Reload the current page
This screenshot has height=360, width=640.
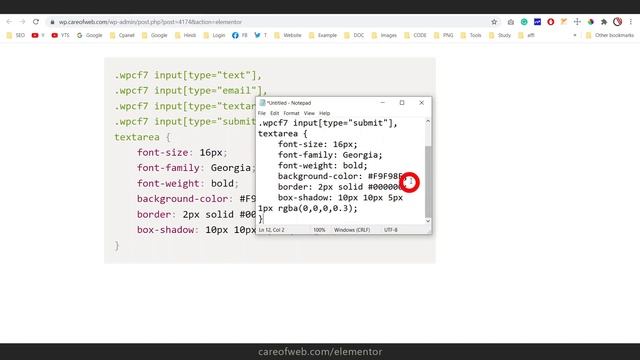click(x=36, y=22)
